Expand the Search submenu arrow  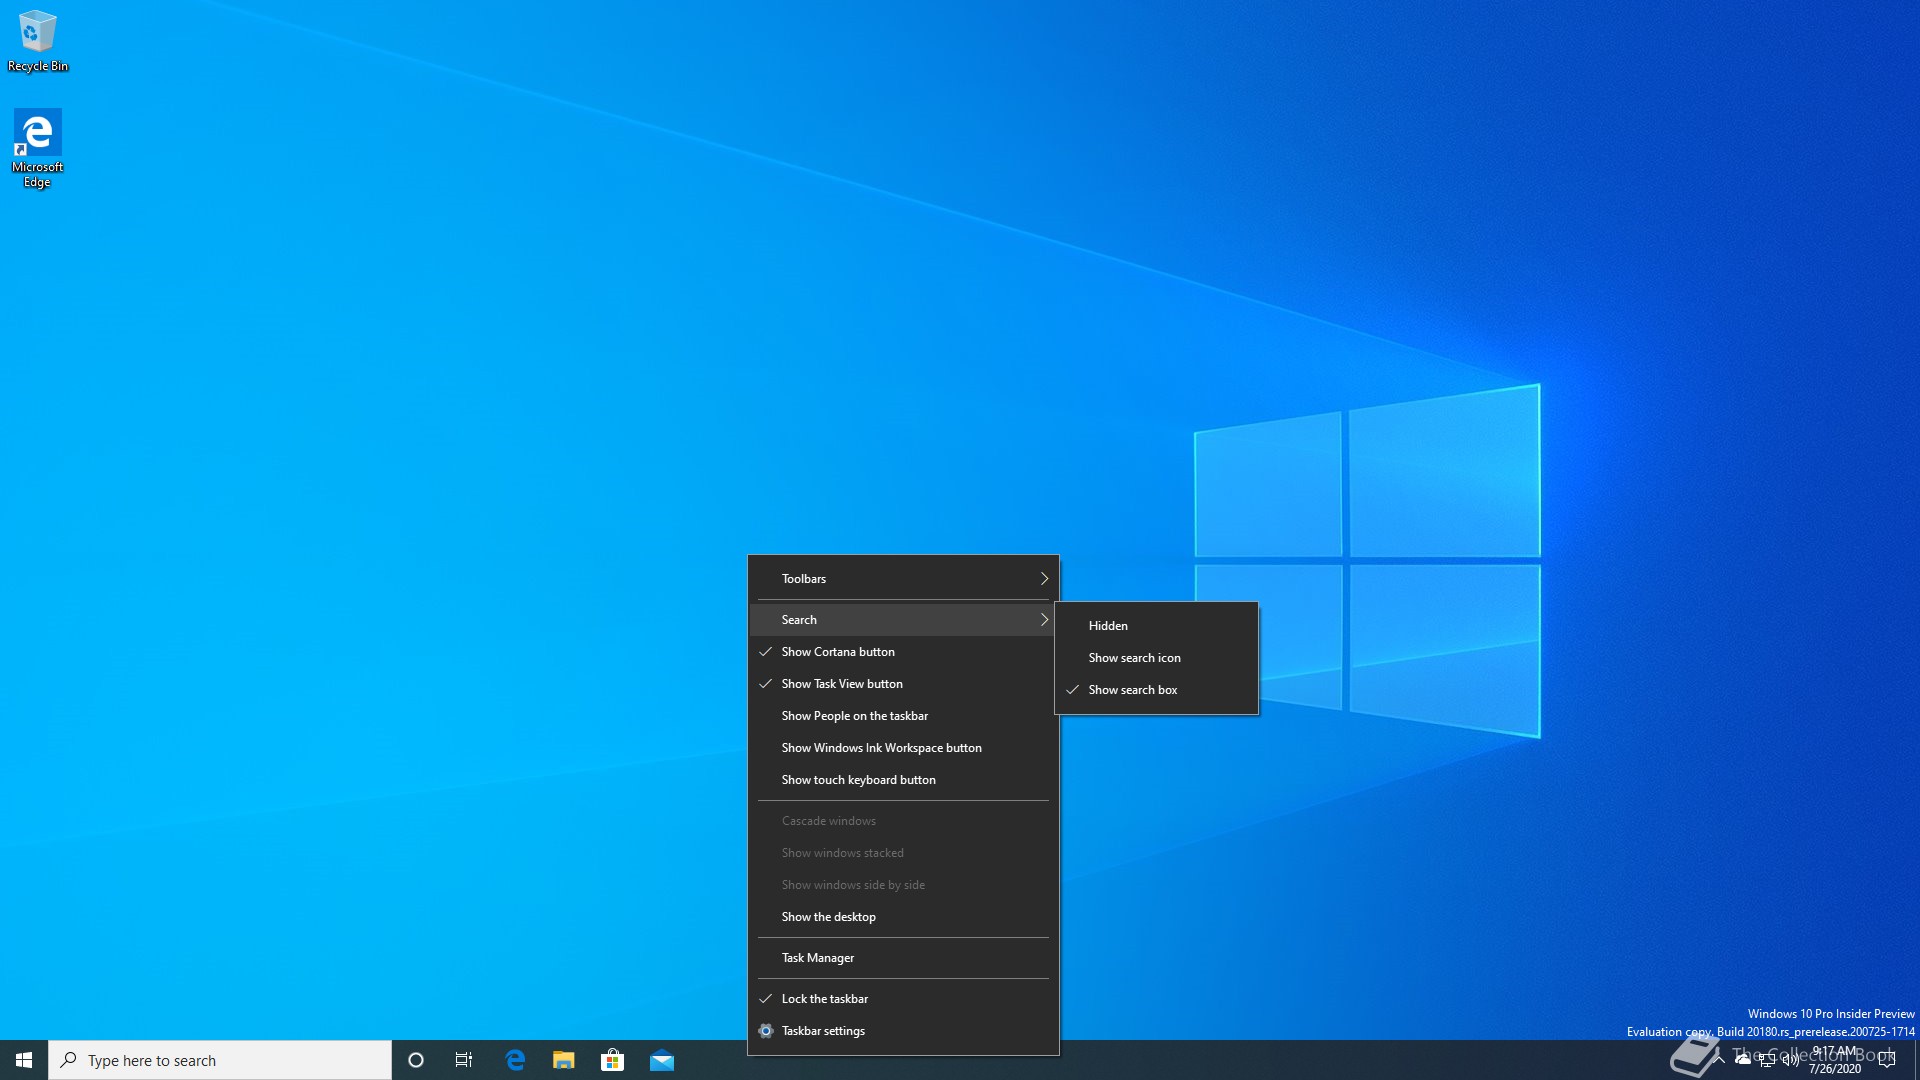click(1044, 620)
